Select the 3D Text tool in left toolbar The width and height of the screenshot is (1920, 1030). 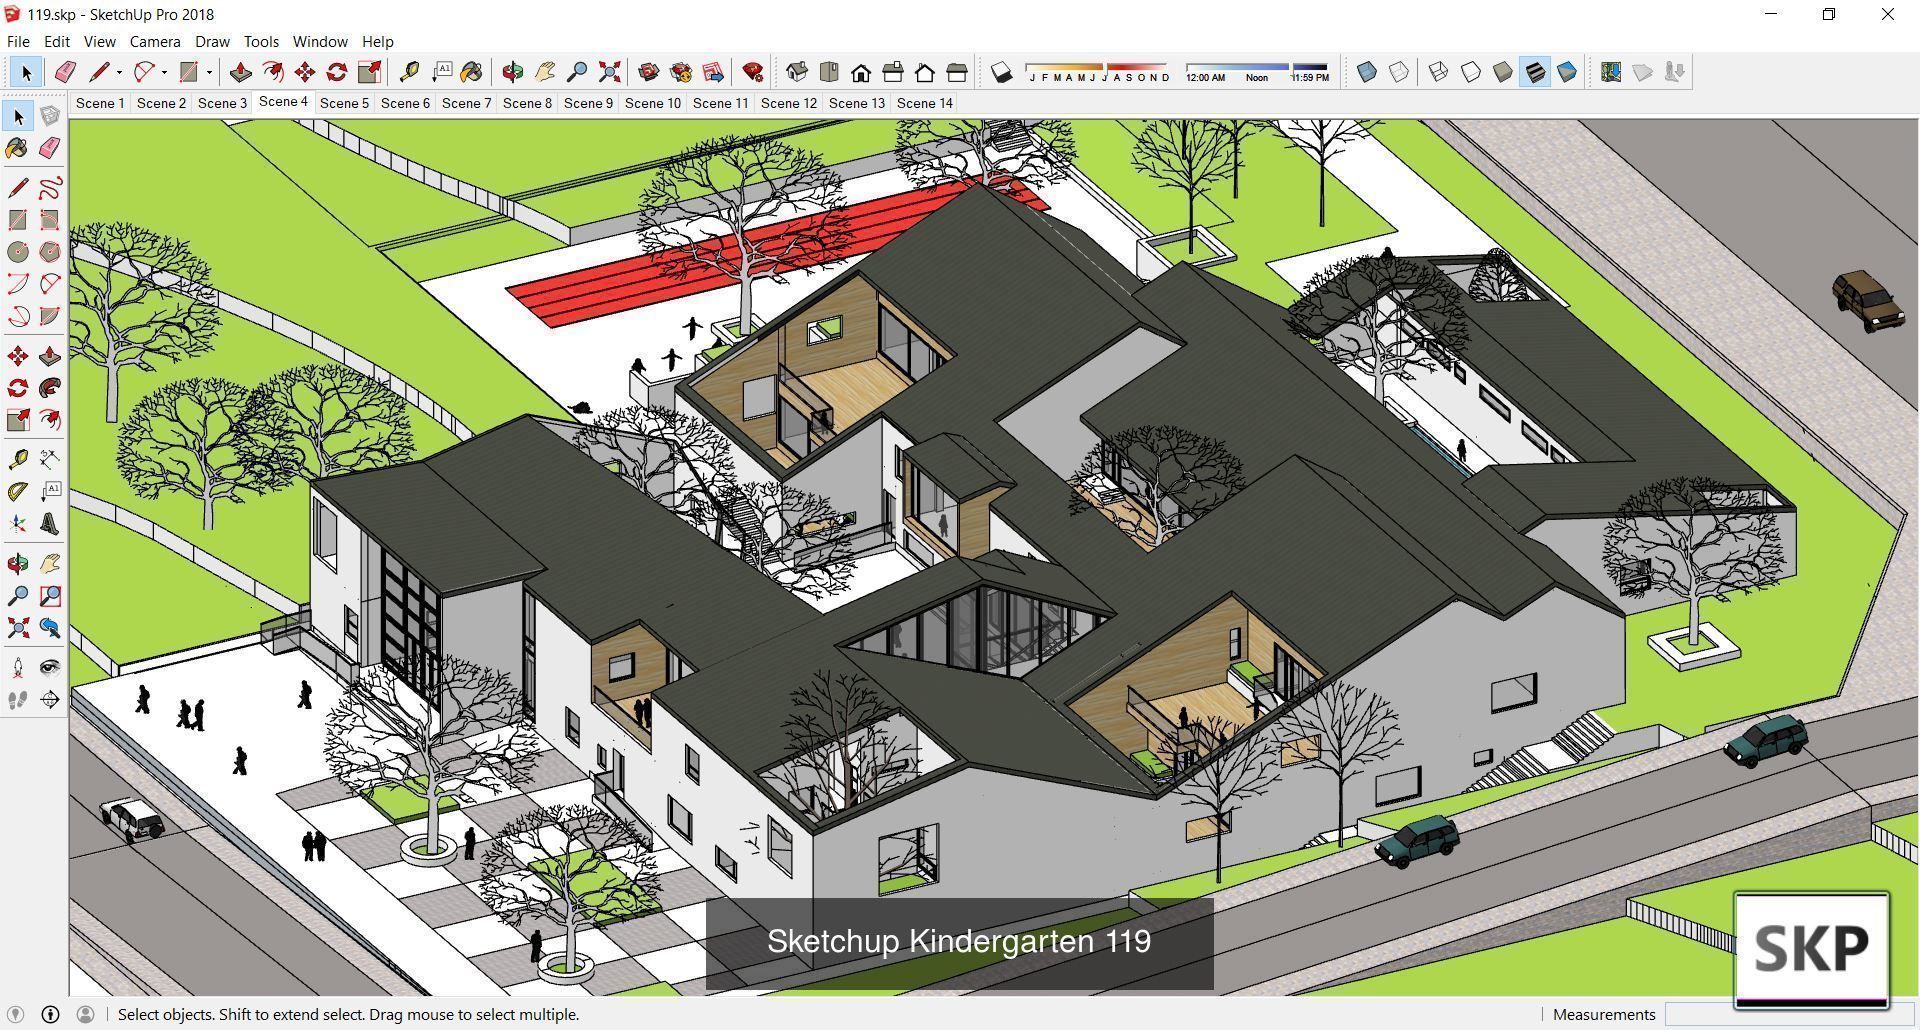(49, 524)
